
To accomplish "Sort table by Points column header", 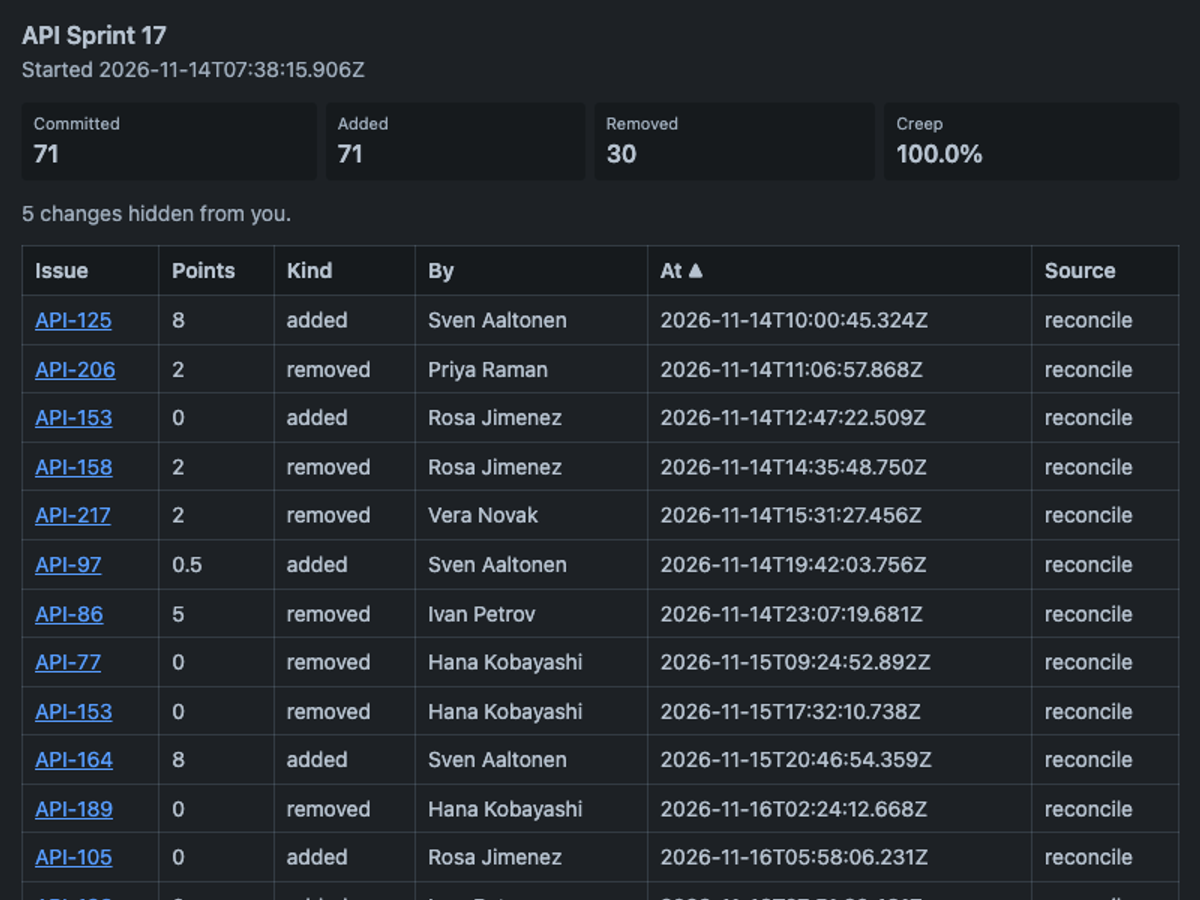I will click(x=216, y=271).
